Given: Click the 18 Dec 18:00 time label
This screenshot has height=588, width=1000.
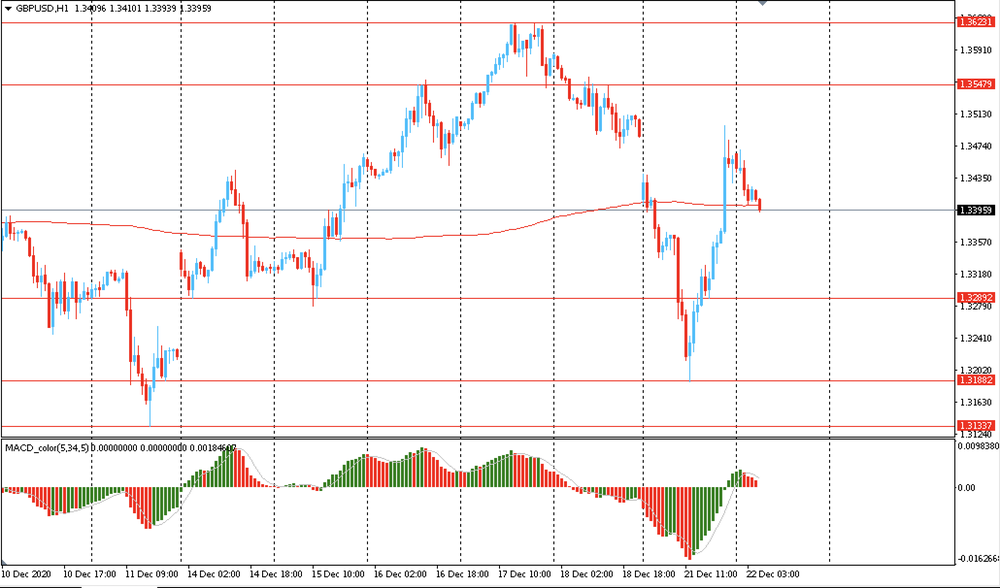Looking at the screenshot, I should tap(649, 574).
